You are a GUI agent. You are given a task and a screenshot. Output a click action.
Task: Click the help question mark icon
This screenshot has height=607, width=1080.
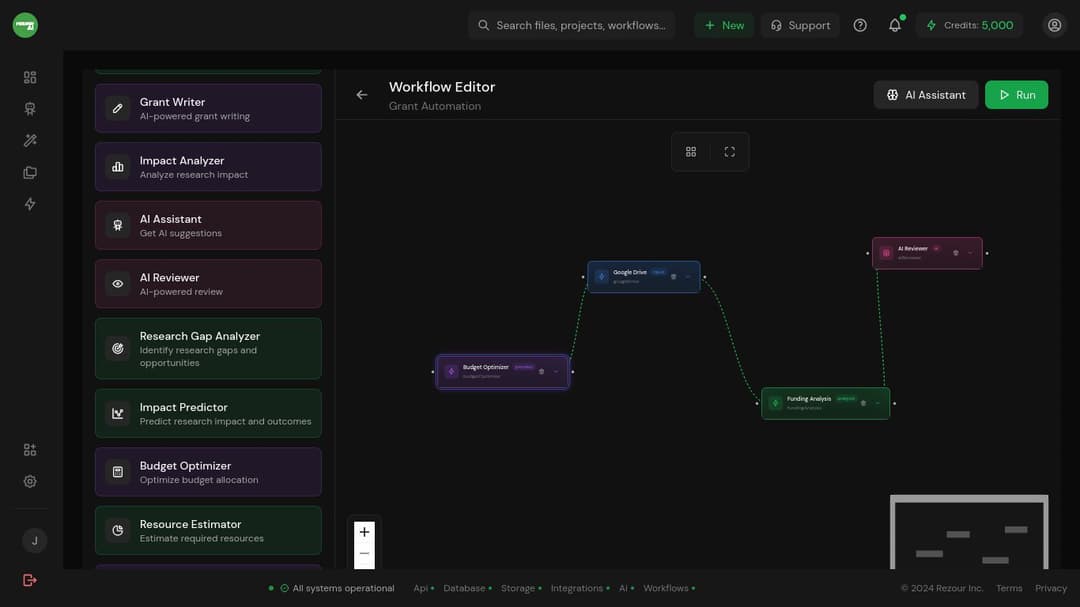(x=860, y=25)
